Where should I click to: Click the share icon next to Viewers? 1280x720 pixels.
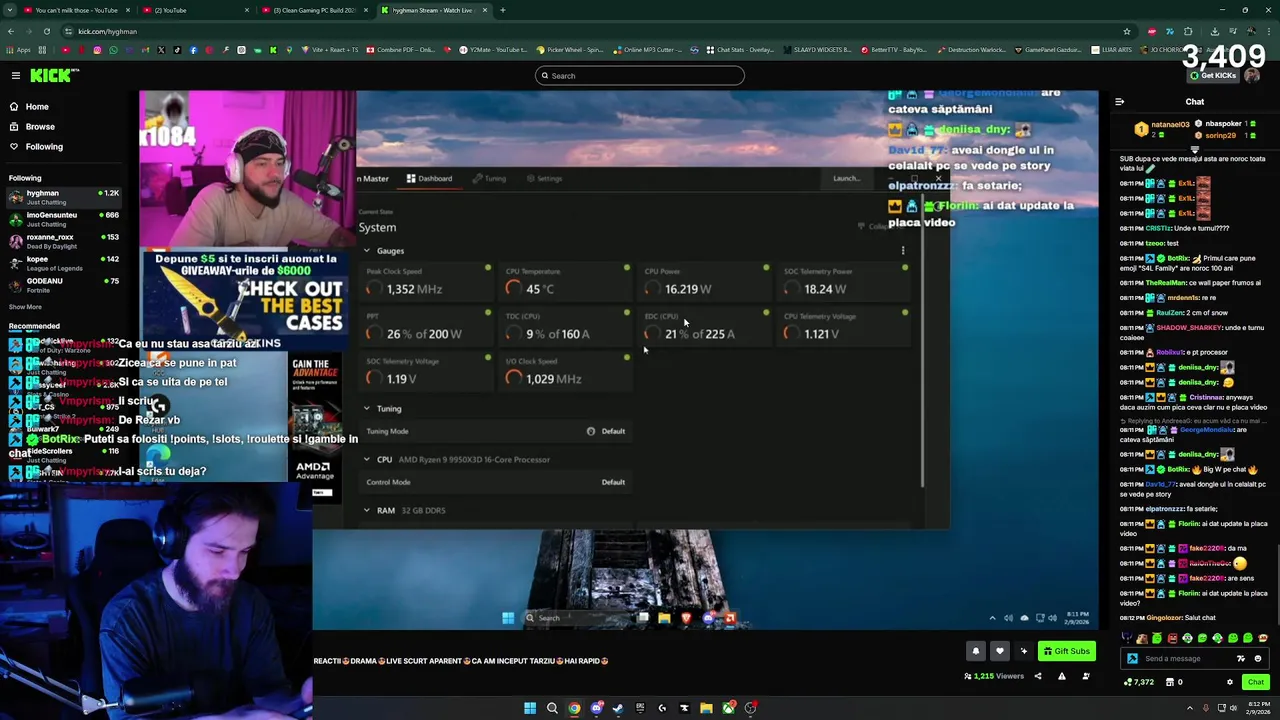[1037, 677]
